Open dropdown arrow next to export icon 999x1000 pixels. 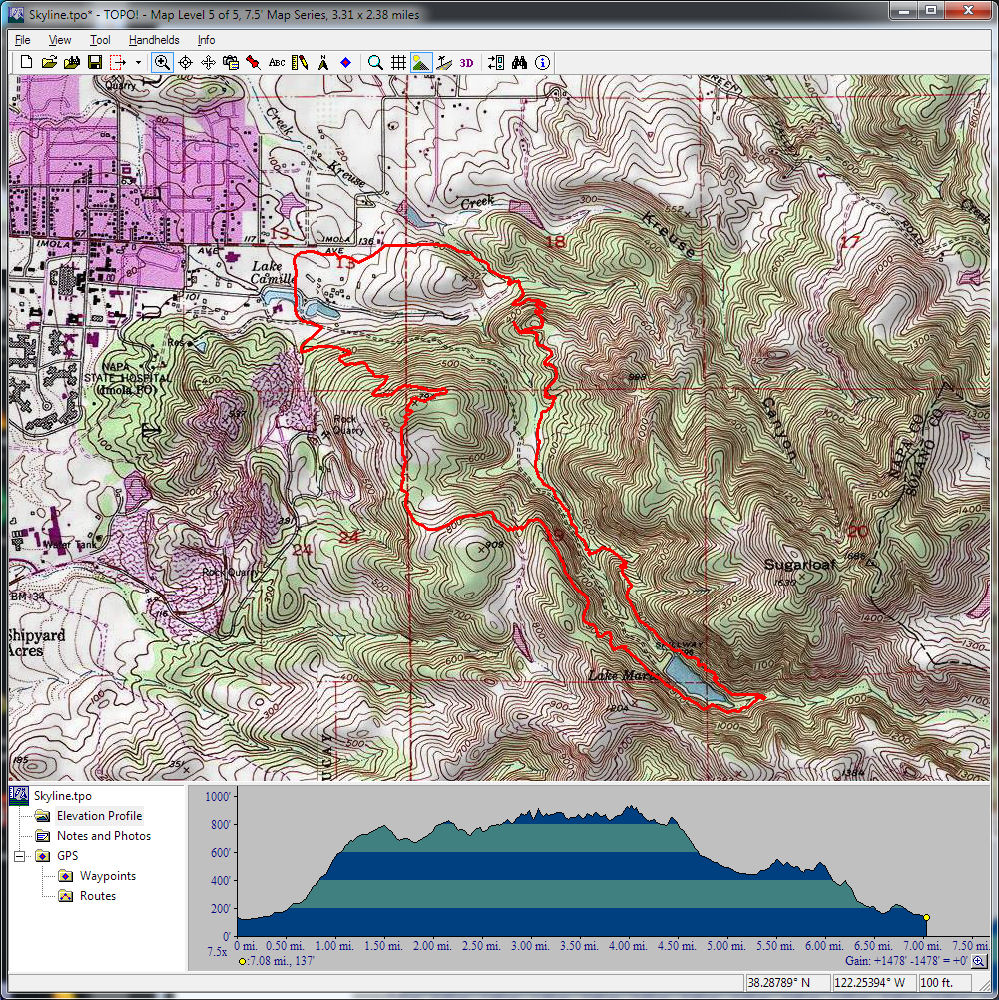coord(138,62)
